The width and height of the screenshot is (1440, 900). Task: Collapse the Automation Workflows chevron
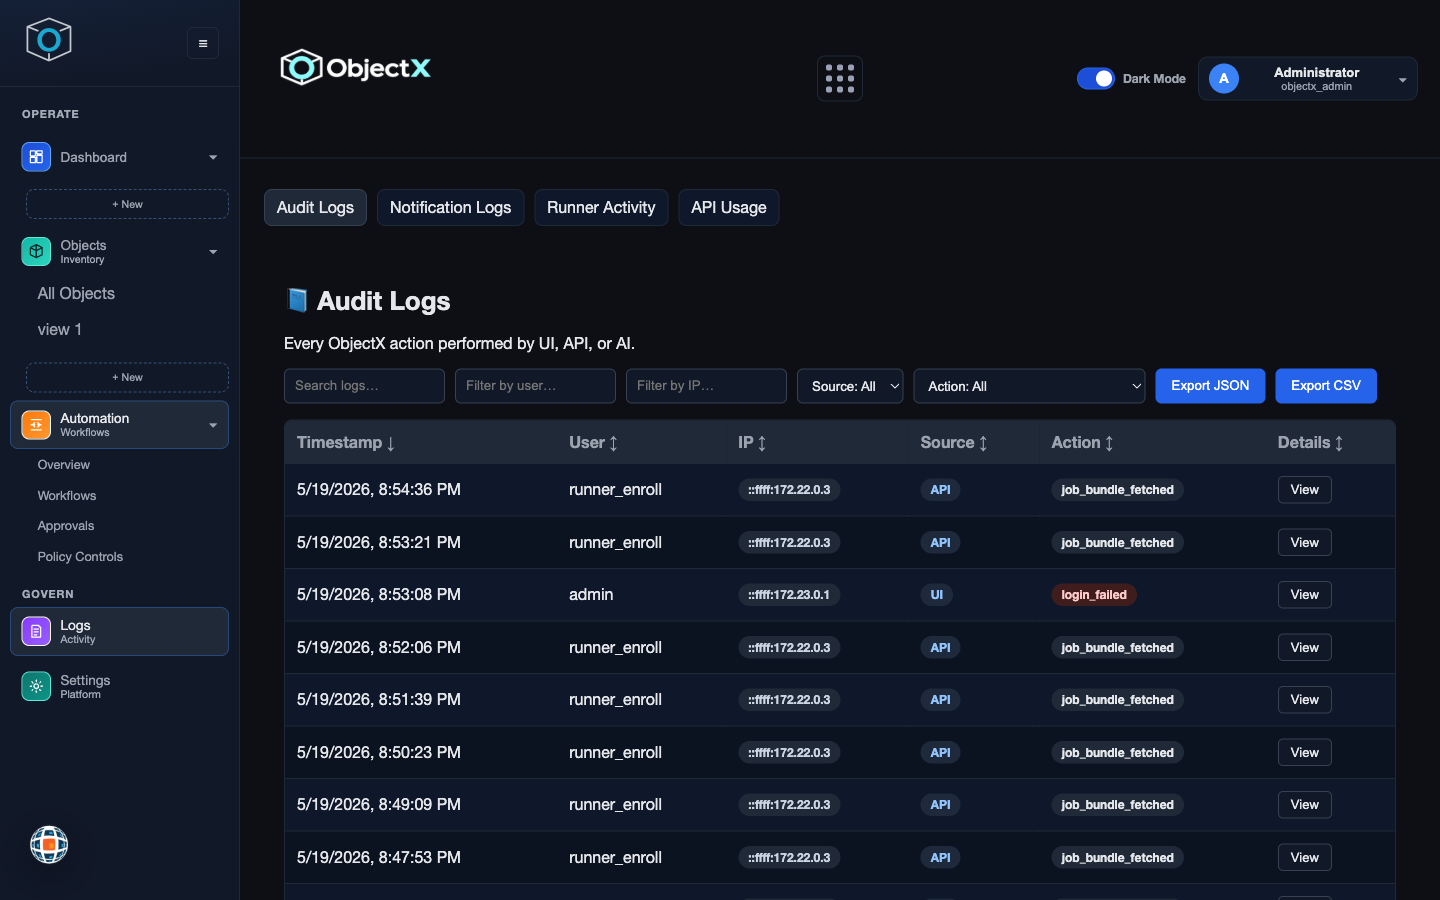click(213, 425)
